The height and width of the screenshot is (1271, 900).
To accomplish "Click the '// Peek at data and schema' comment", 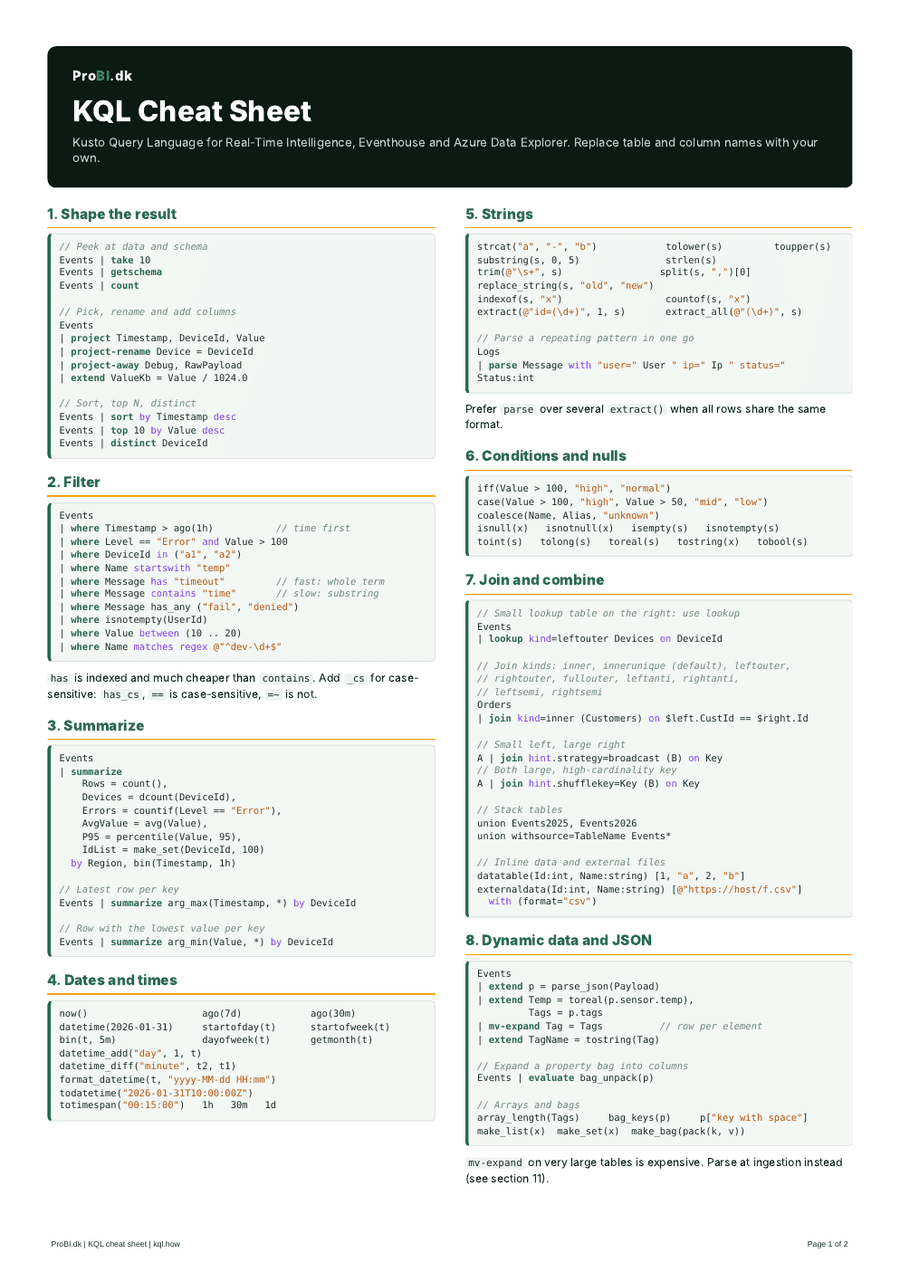I will tap(134, 246).
